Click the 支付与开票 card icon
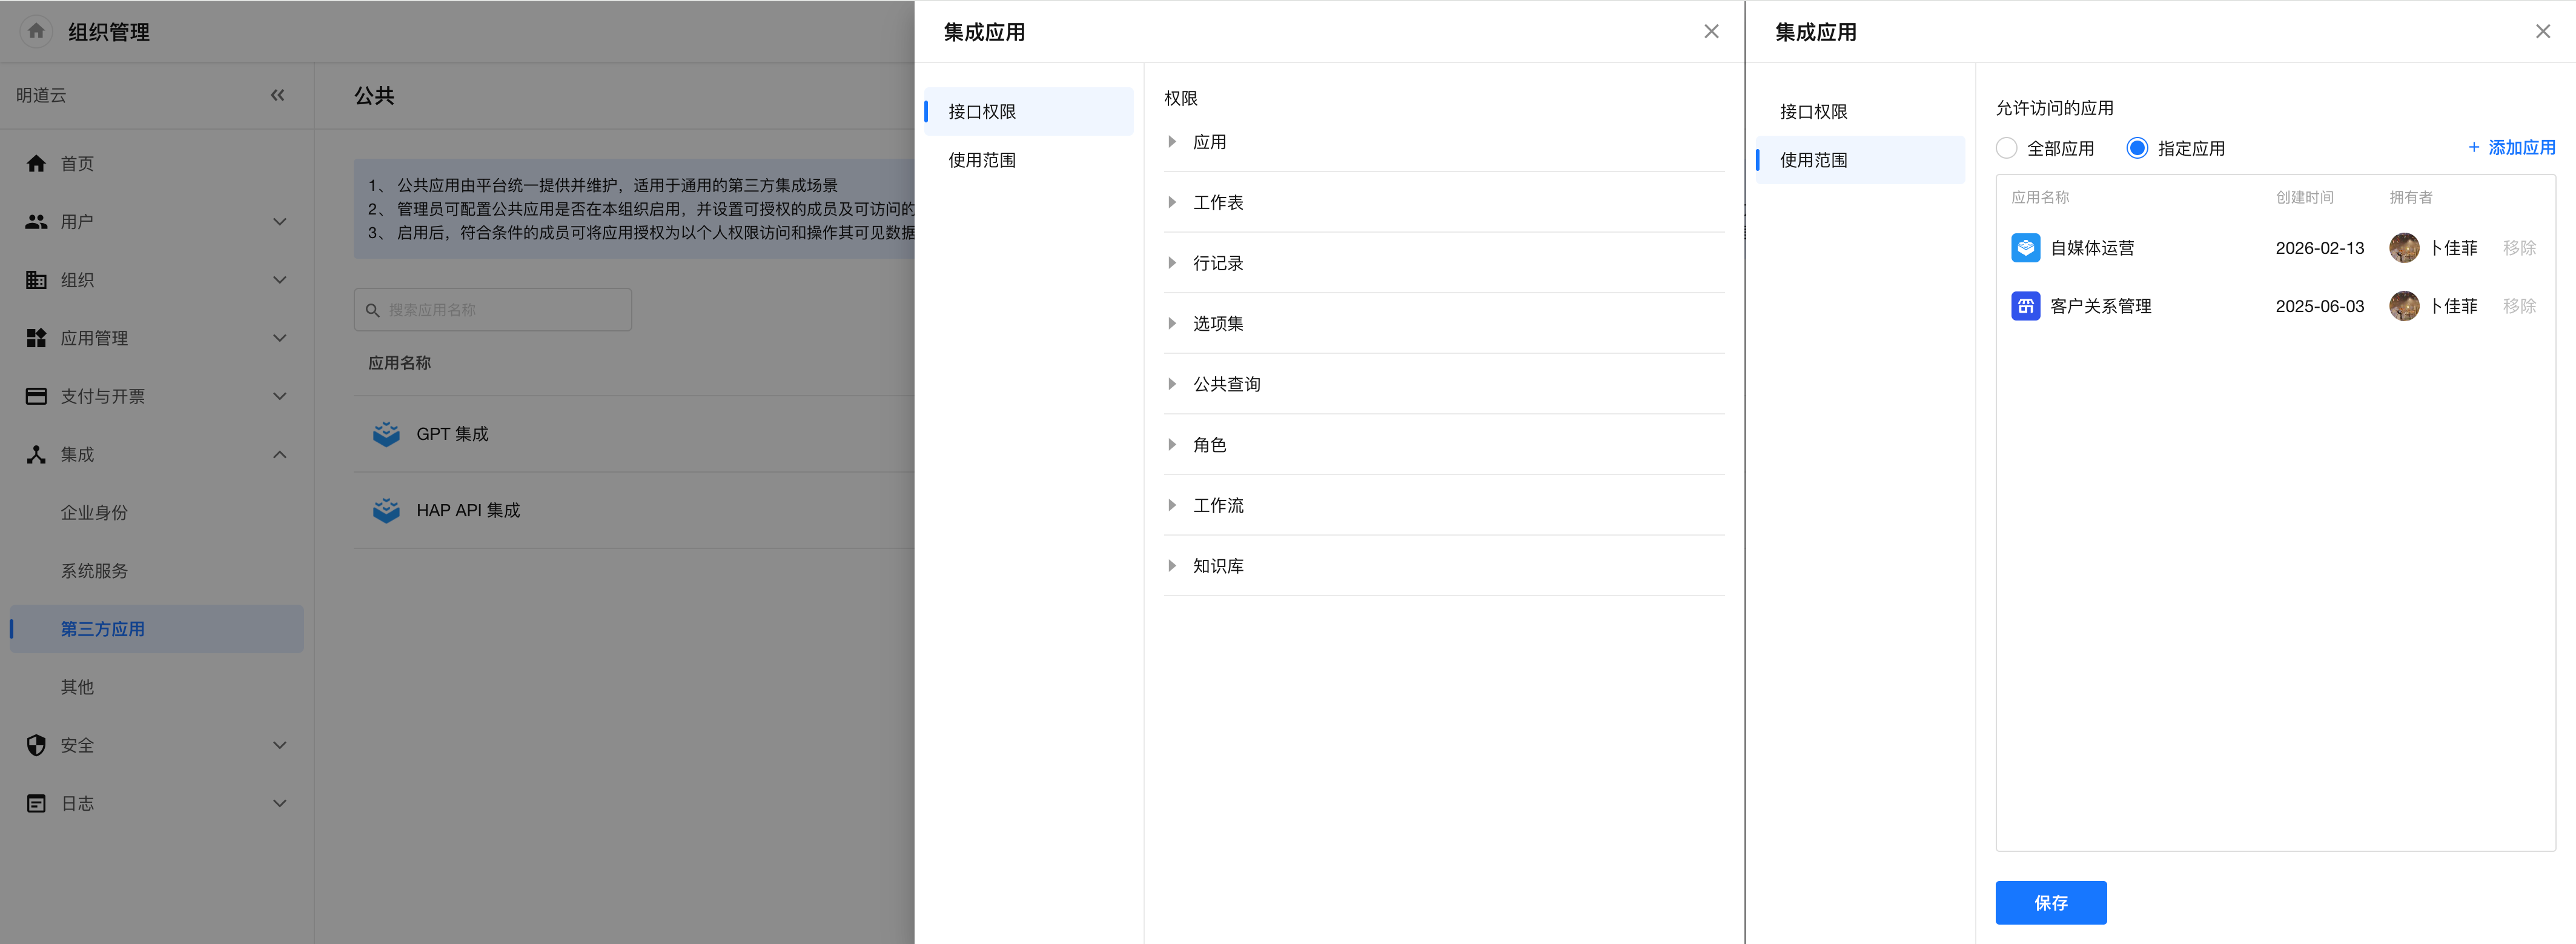Image resolution: width=2576 pixels, height=944 pixels. point(36,396)
